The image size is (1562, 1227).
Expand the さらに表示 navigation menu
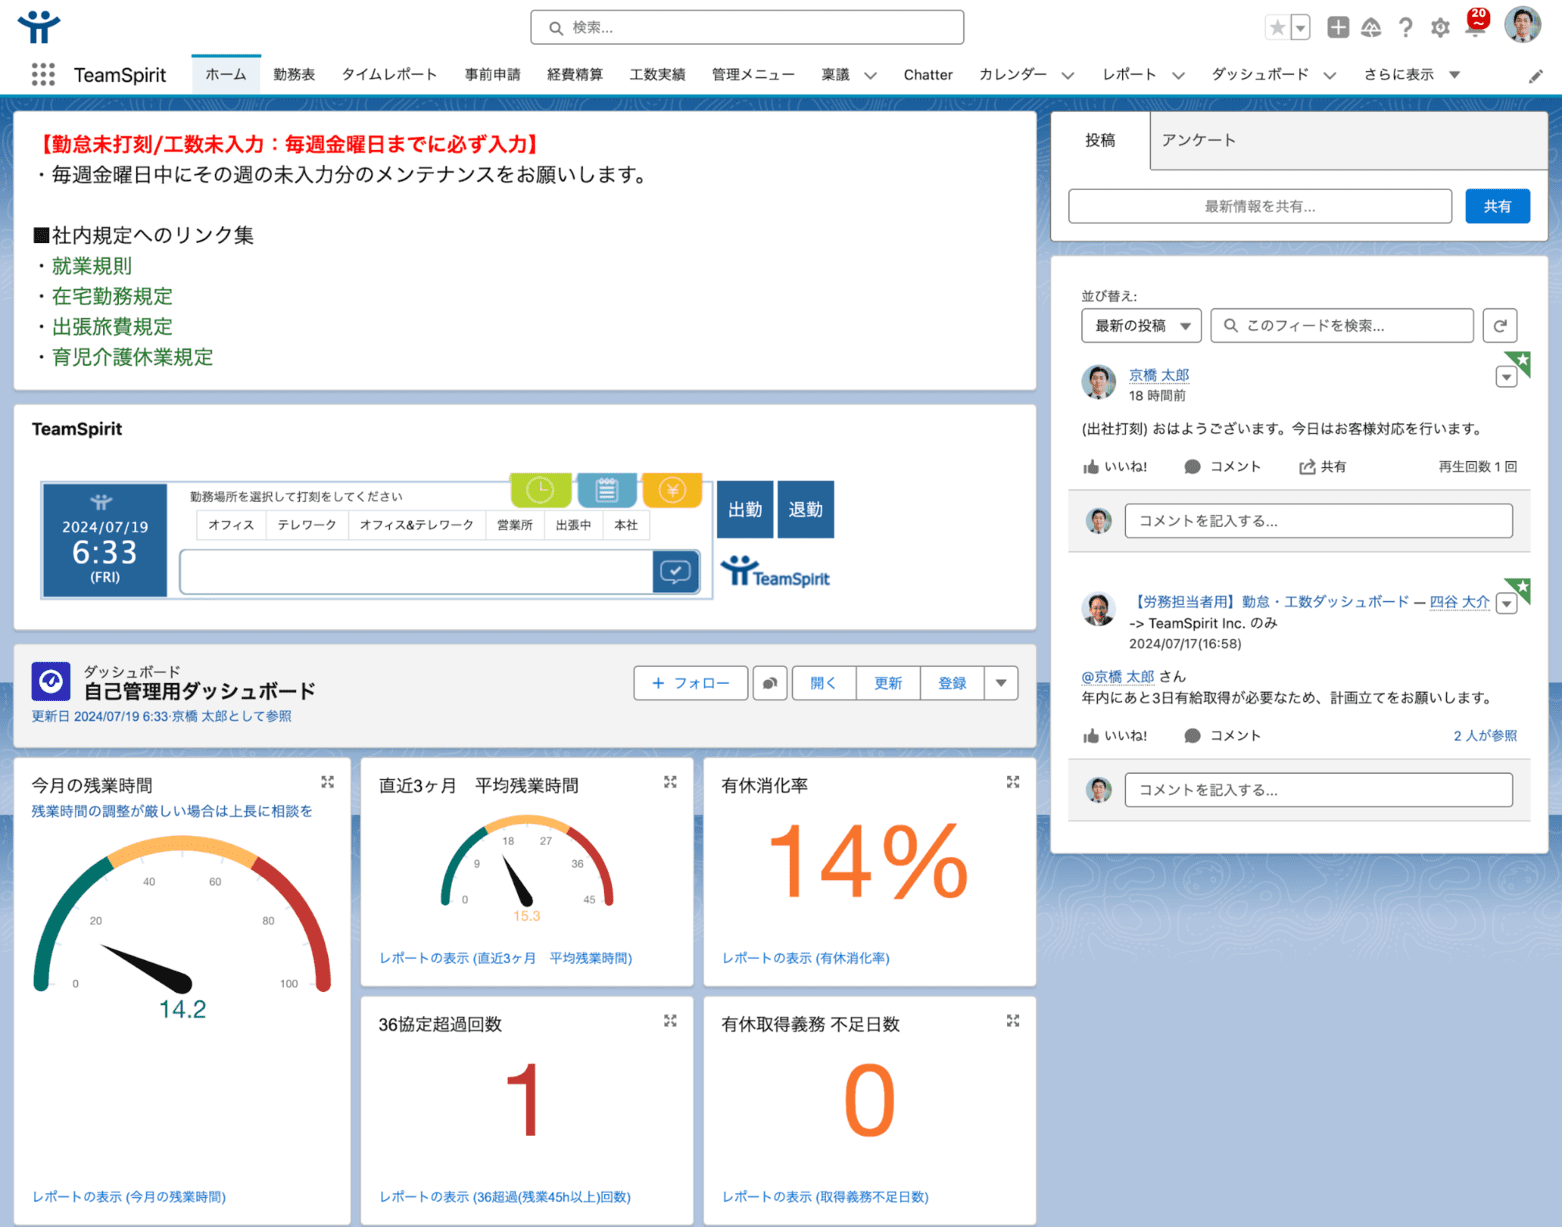pos(1411,75)
